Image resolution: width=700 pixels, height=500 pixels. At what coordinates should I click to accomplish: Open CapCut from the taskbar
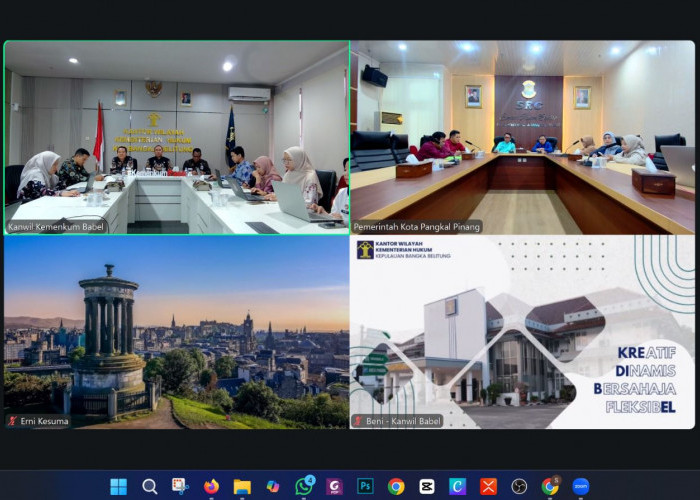(427, 486)
